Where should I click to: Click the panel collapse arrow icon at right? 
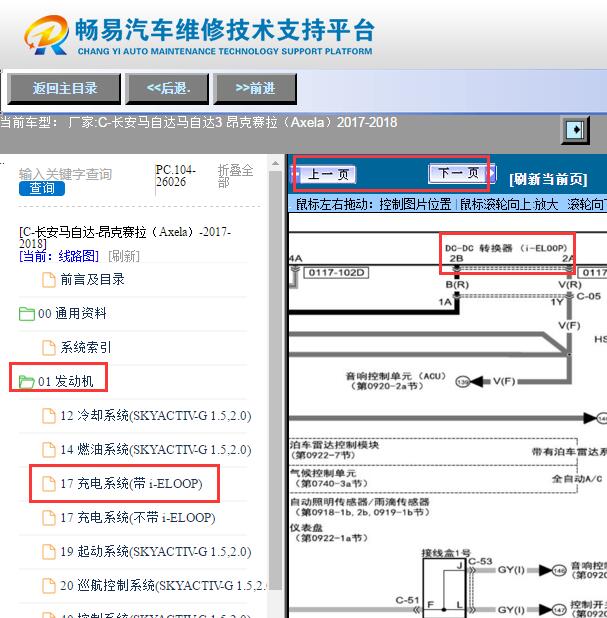pos(575,130)
